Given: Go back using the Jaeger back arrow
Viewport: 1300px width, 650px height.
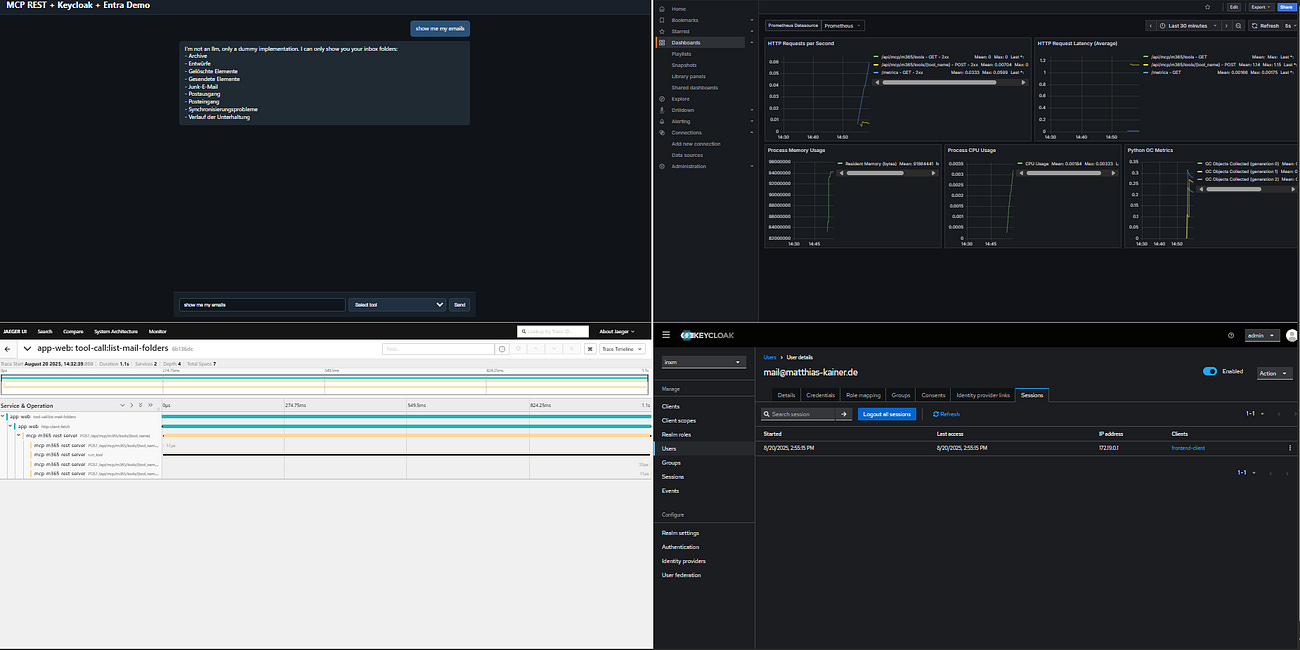Looking at the screenshot, I should coord(8,348).
